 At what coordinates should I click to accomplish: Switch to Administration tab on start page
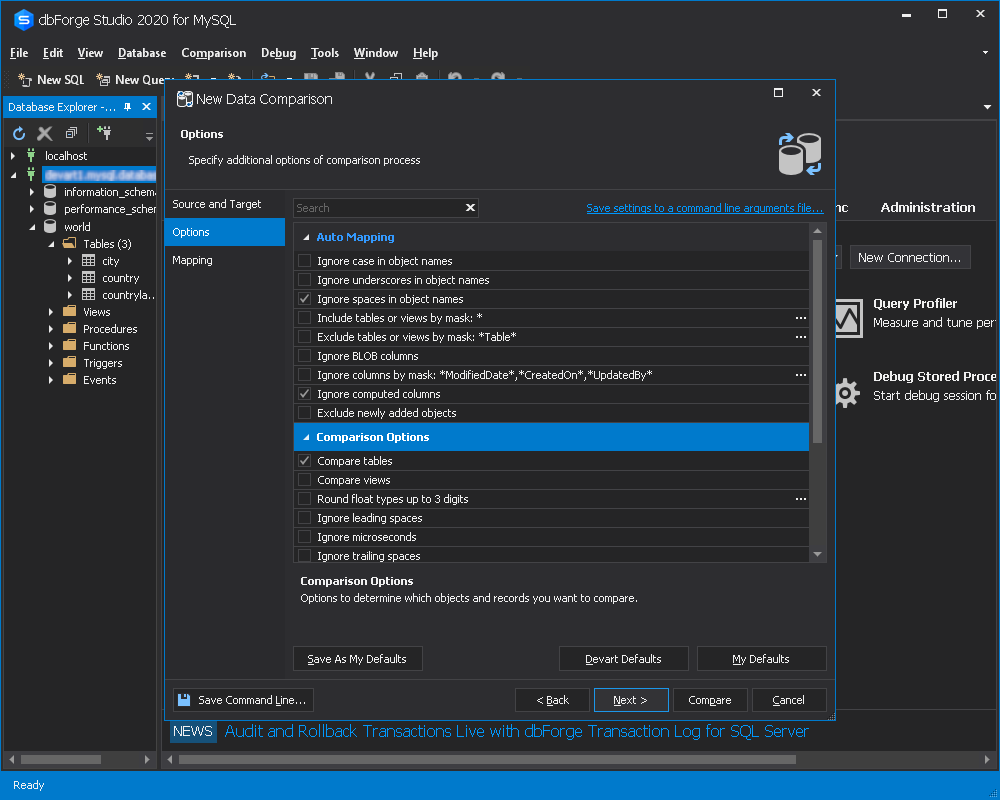coord(927,207)
